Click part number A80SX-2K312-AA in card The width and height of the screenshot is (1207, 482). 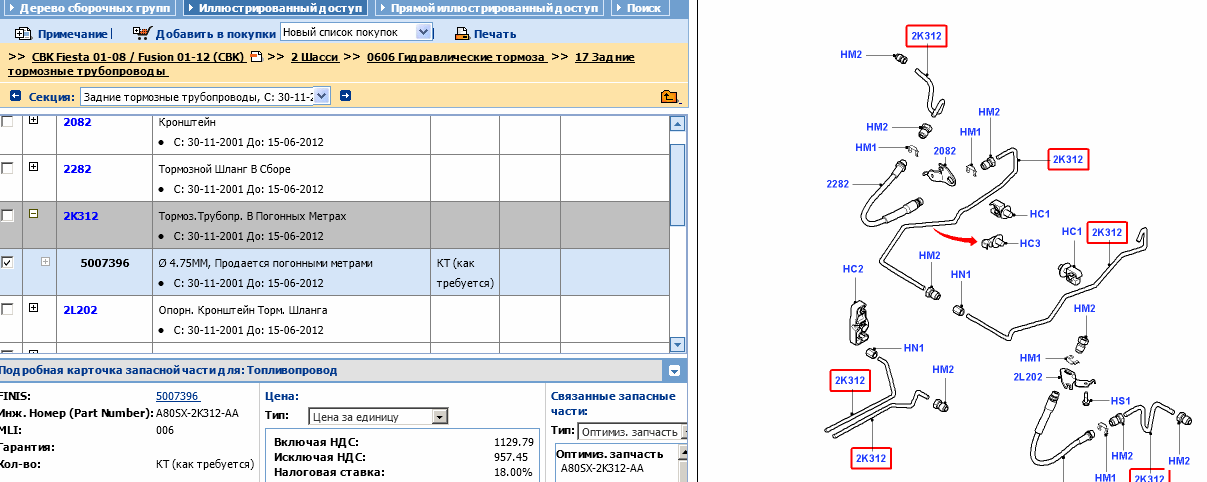click(197, 412)
